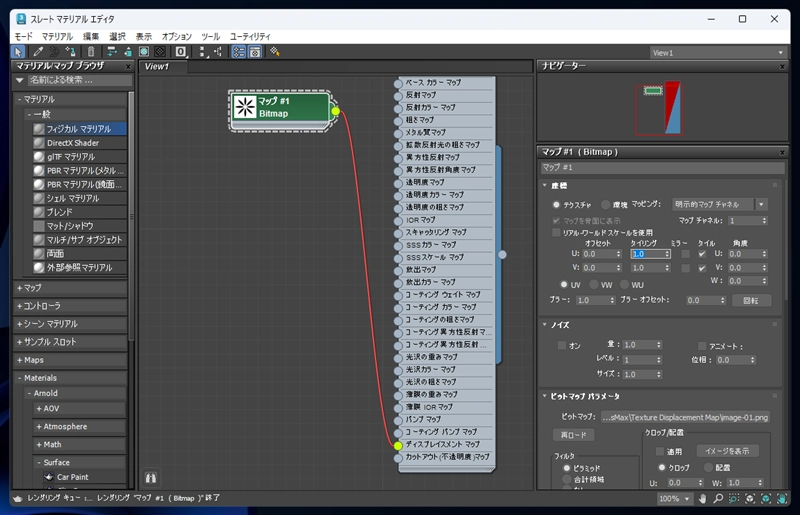Activate Pan hand tool in status bar
Screen dimensions: 800x515
(x=703, y=499)
